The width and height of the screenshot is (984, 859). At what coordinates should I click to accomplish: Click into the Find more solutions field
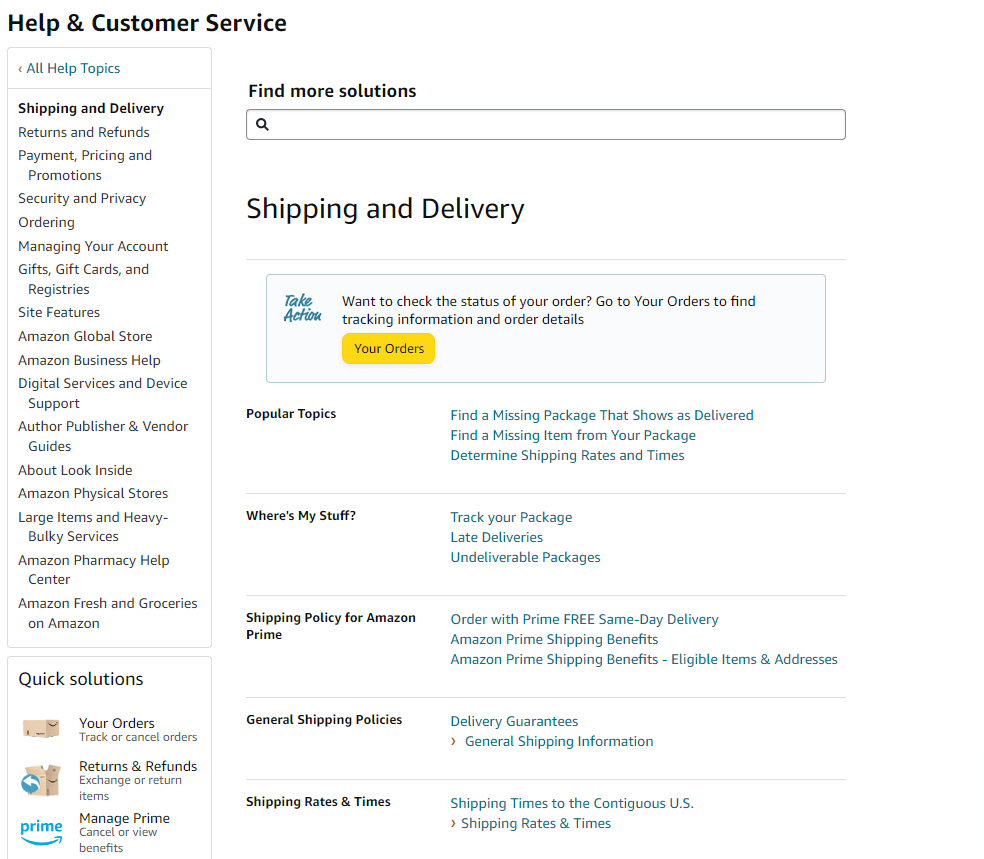pos(556,125)
